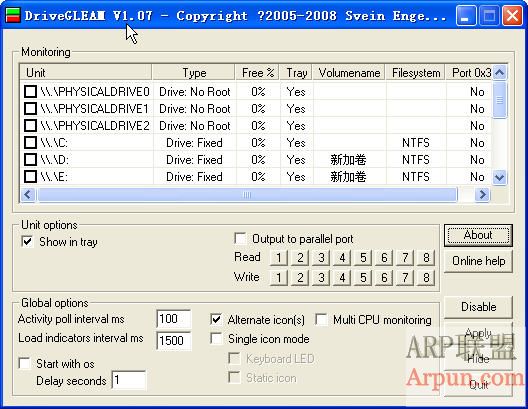Screen dimensions: 528x409
Task: Select Read pin 5 button
Action: [363, 258]
